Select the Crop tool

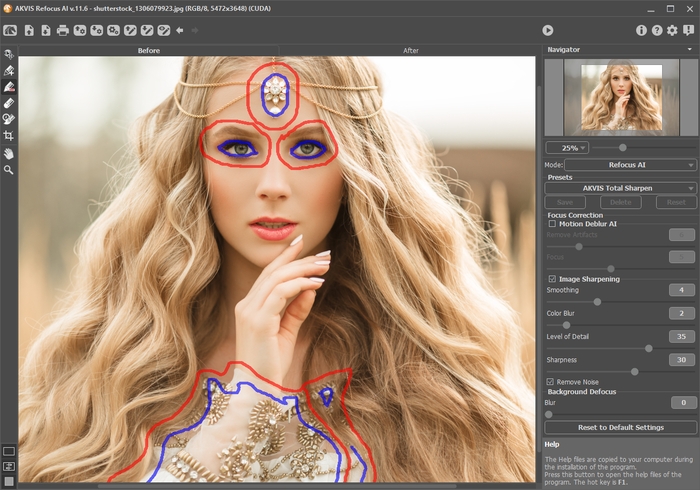click(x=8, y=136)
